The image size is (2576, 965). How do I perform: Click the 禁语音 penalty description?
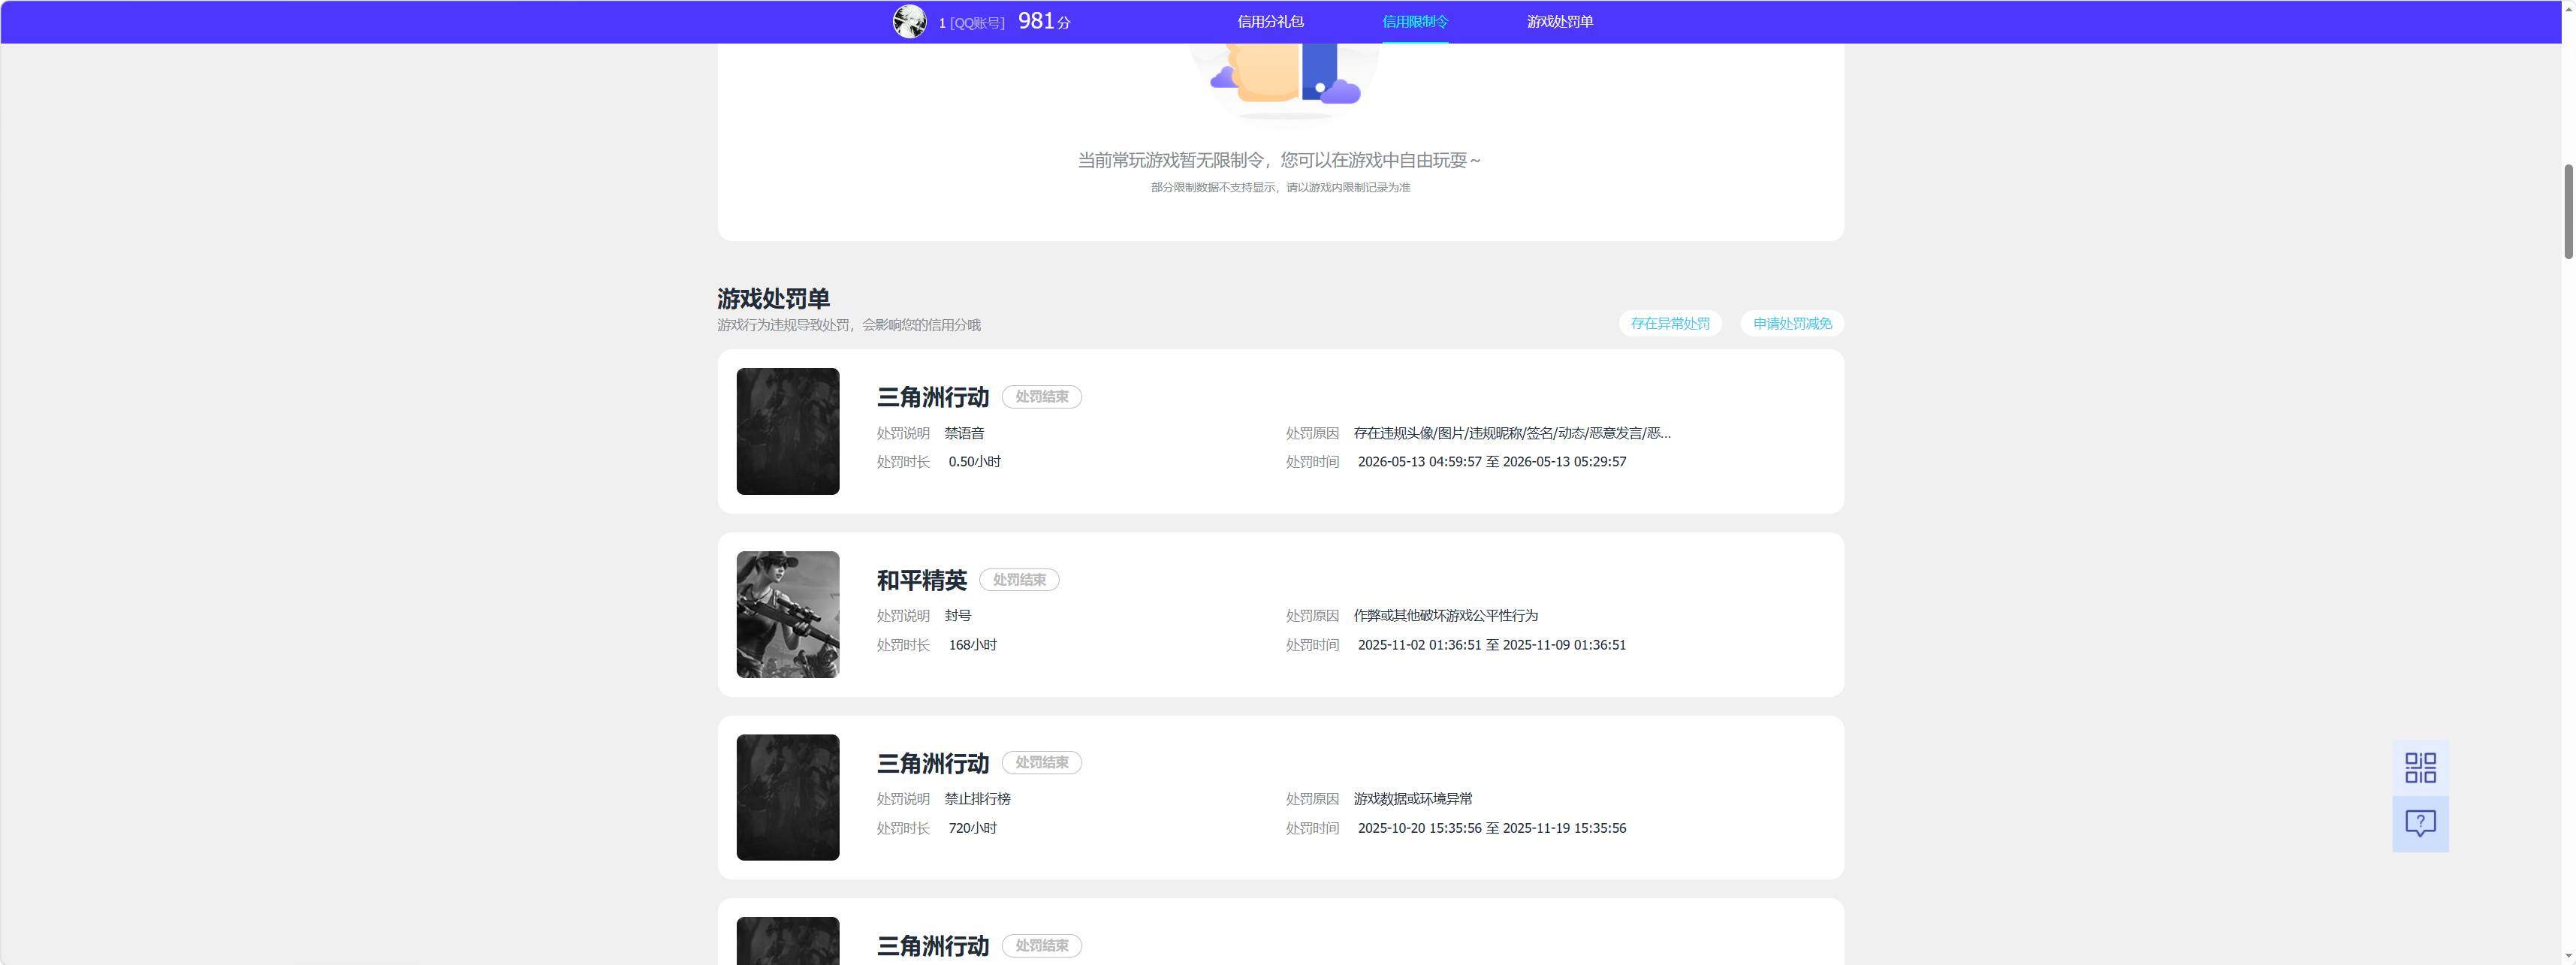coord(964,433)
